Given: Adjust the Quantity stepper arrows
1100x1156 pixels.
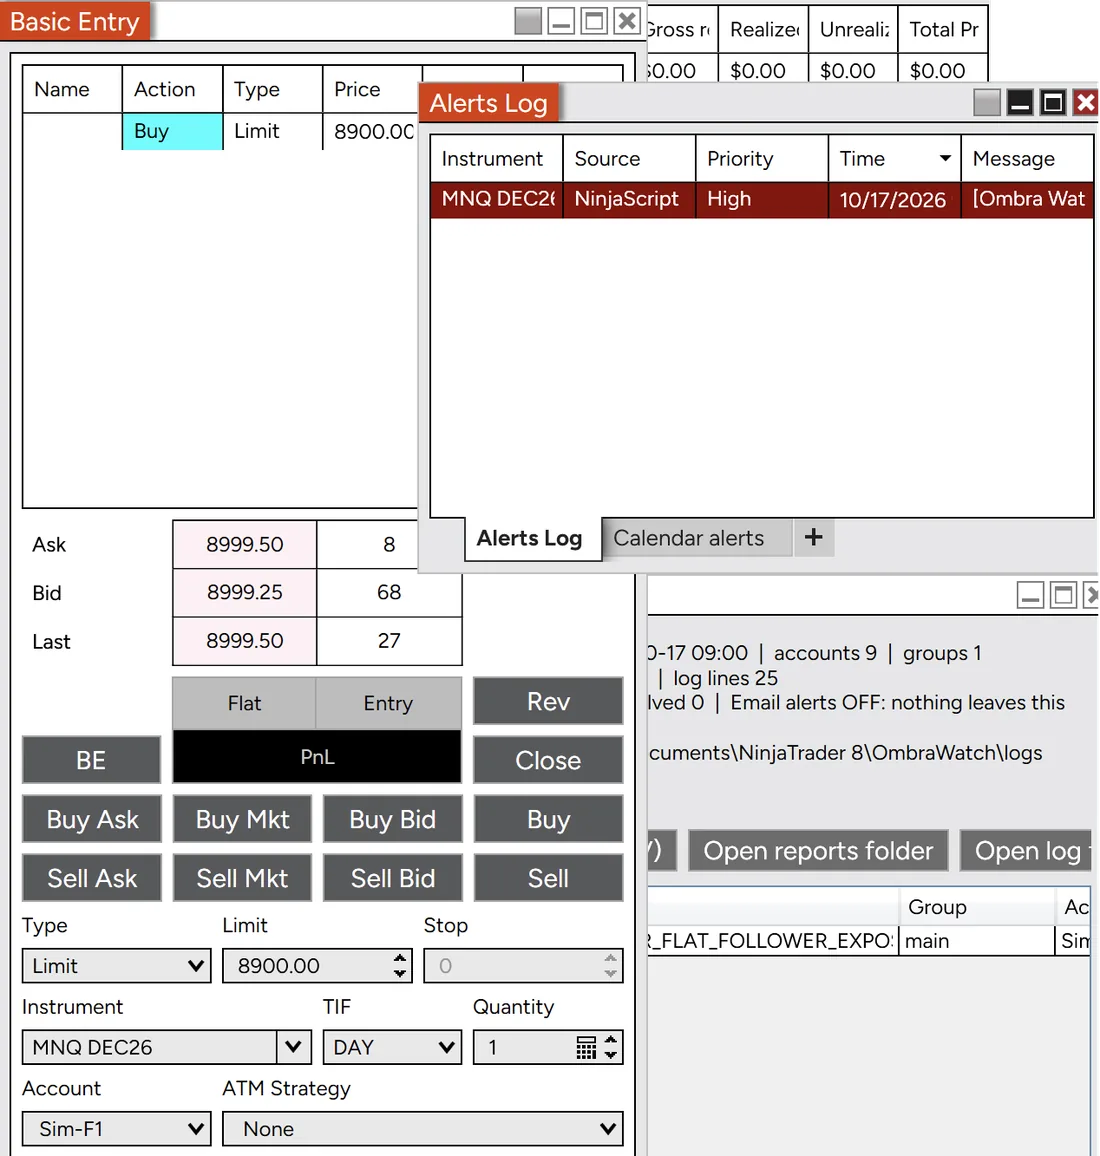Looking at the screenshot, I should 610,1047.
